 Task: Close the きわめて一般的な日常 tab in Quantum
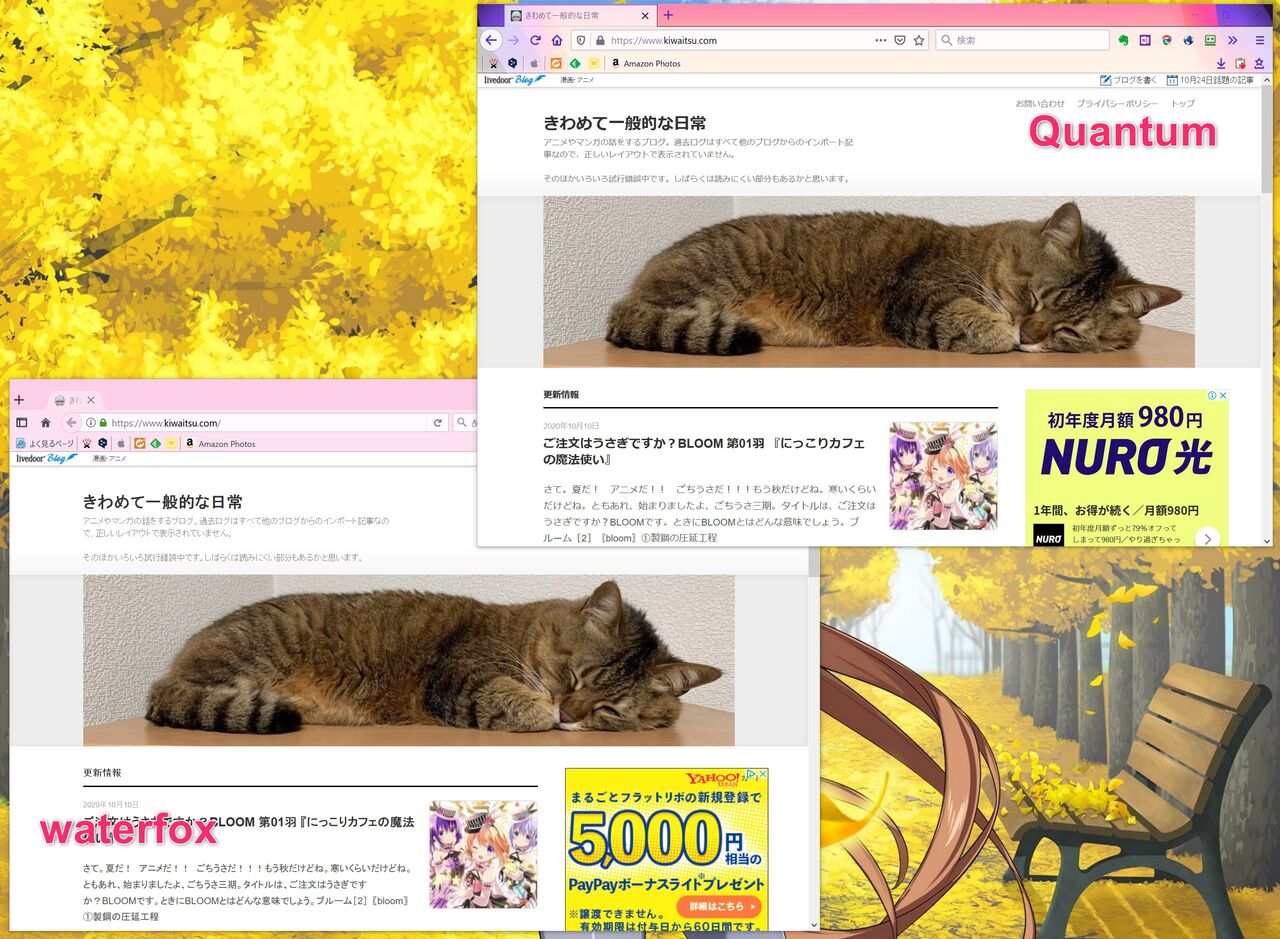tap(645, 15)
